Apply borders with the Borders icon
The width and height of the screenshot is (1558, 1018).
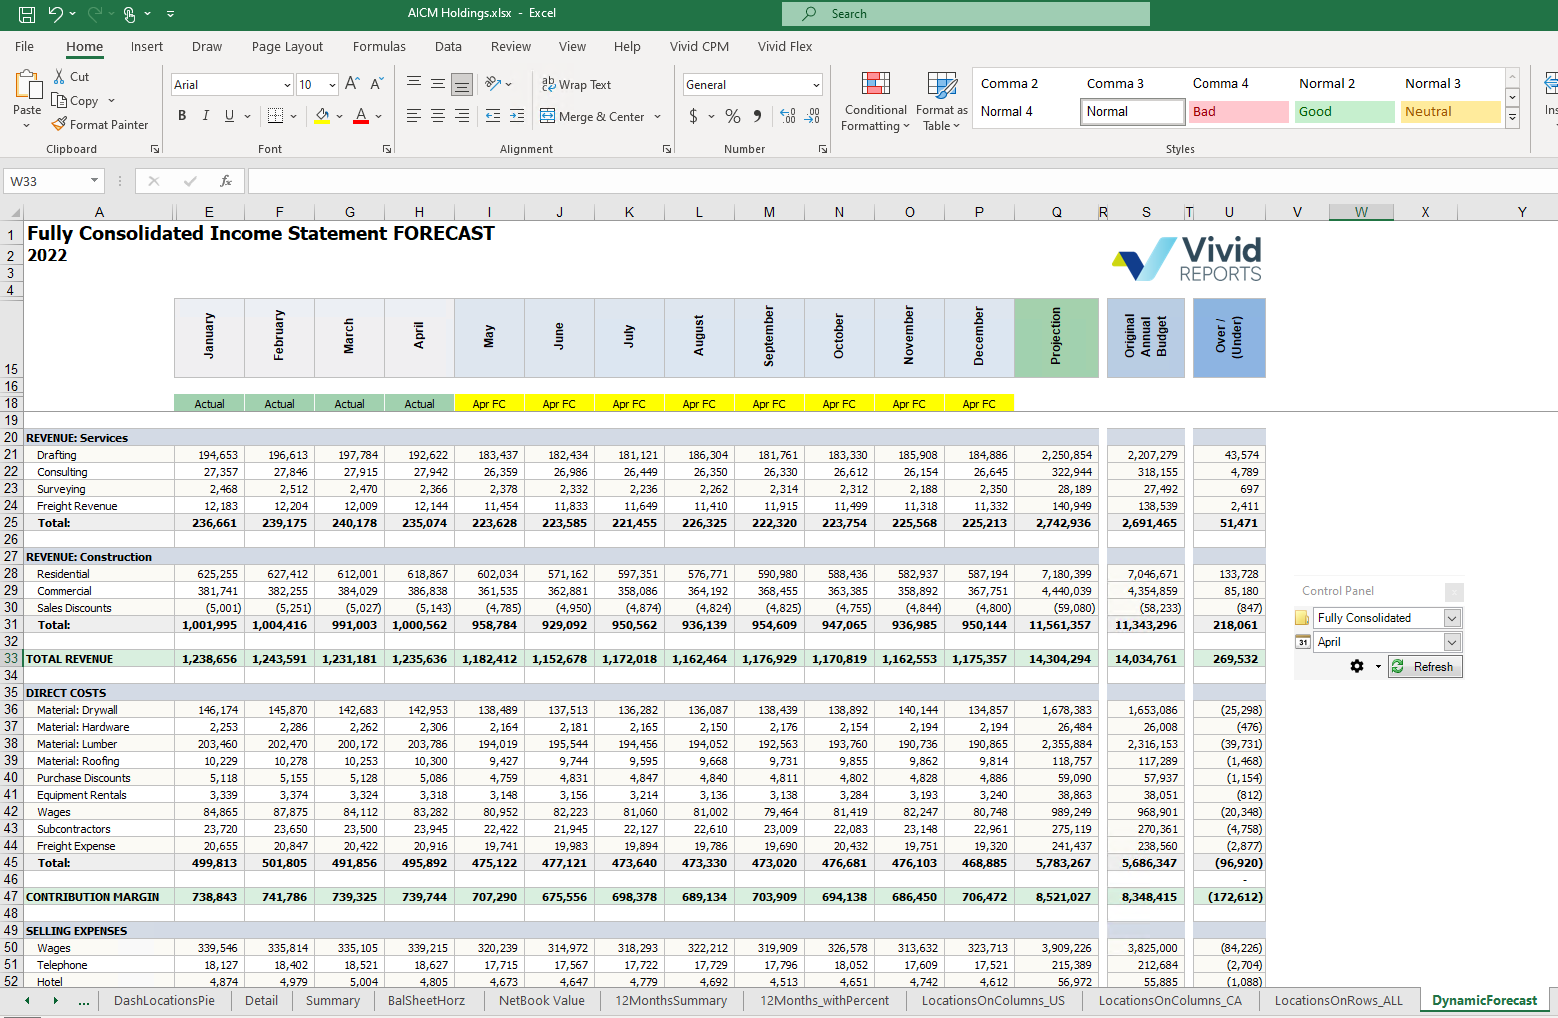click(276, 116)
